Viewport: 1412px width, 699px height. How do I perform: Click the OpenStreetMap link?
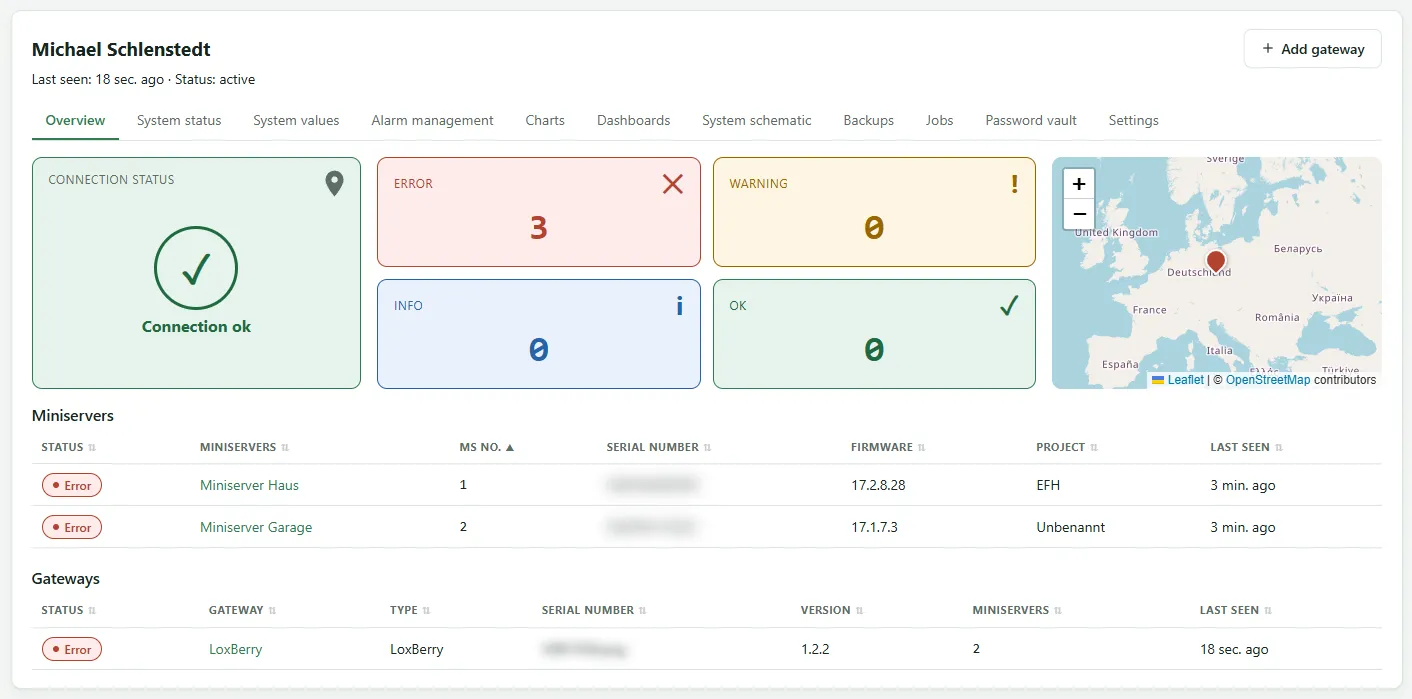pos(1267,380)
